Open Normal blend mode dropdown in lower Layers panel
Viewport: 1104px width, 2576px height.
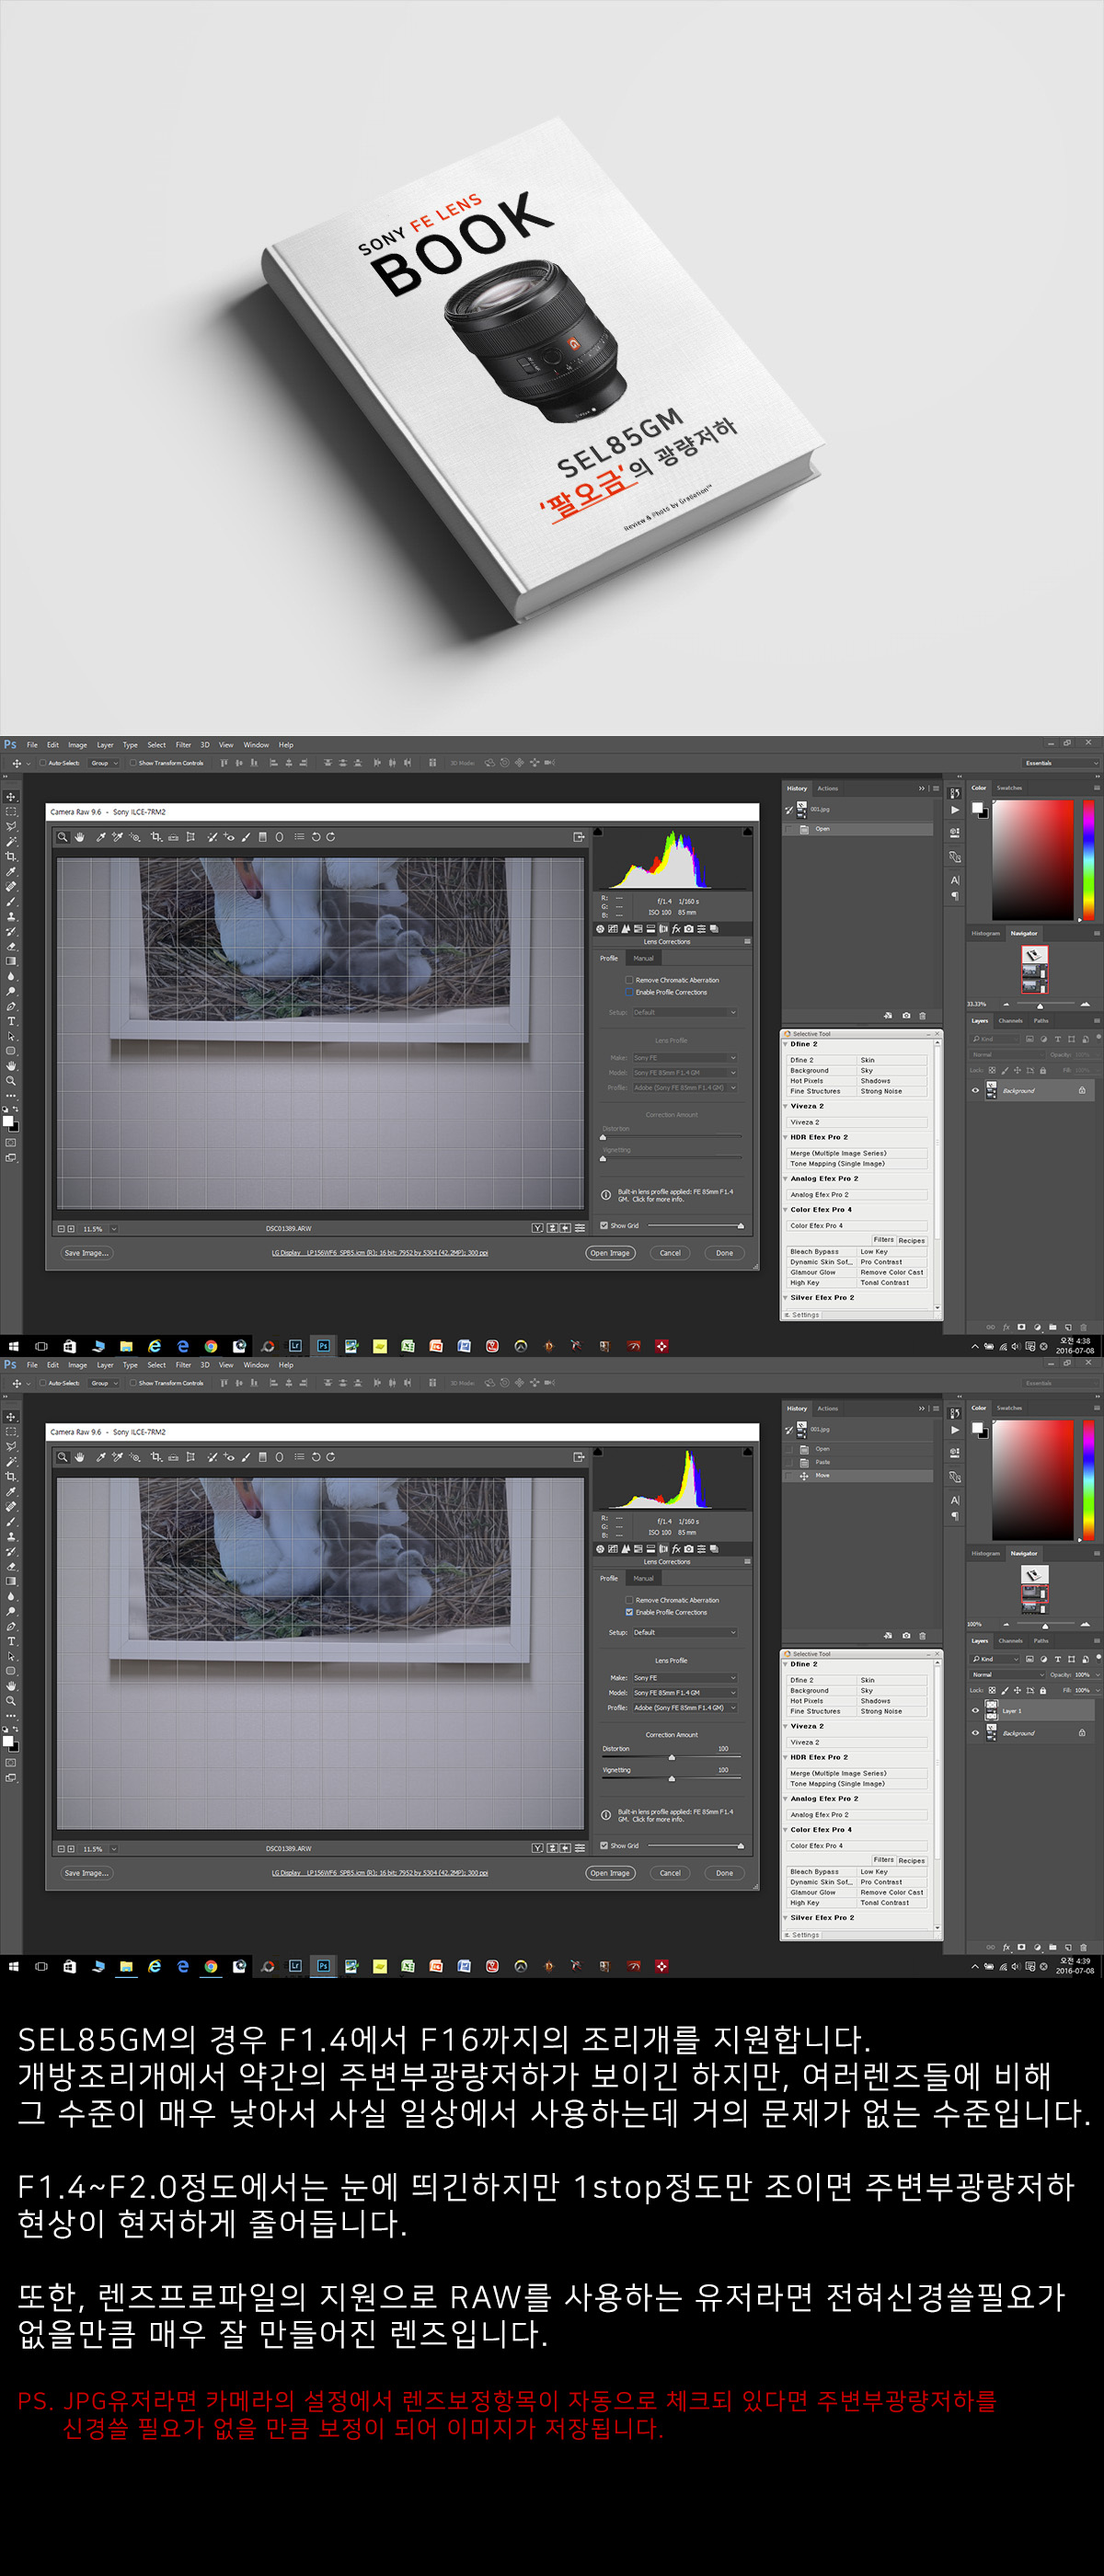[x=1007, y=1674]
